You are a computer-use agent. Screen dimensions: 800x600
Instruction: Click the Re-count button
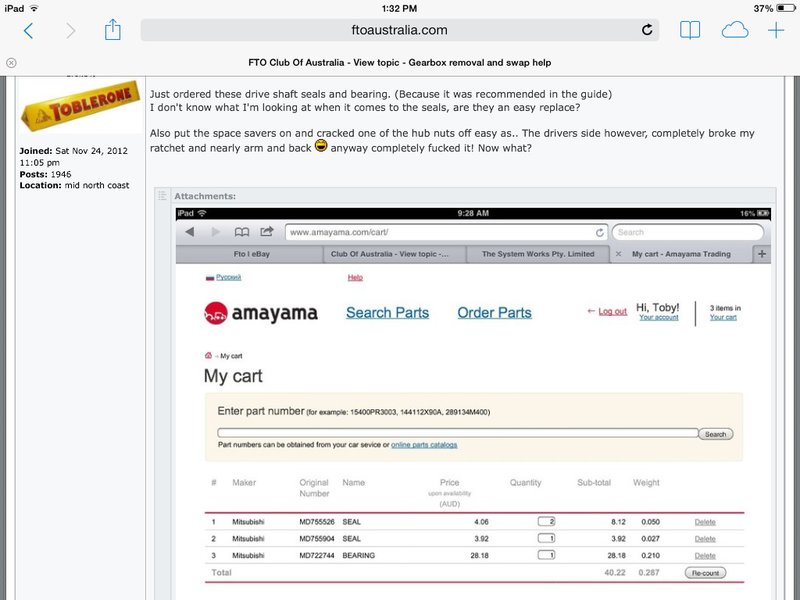pyautogui.click(x=705, y=573)
